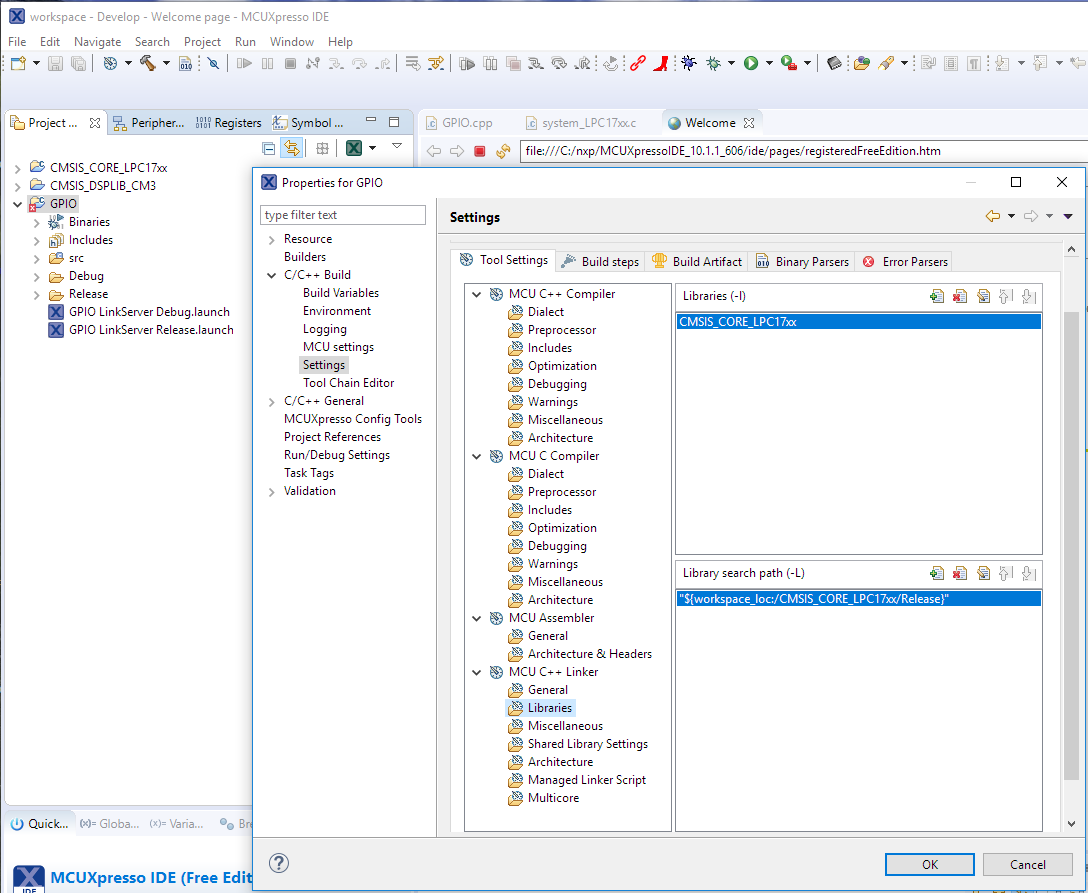Open dropdown arrow next to Run icon
The width and height of the screenshot is (1088, 893).
[769, 64]
